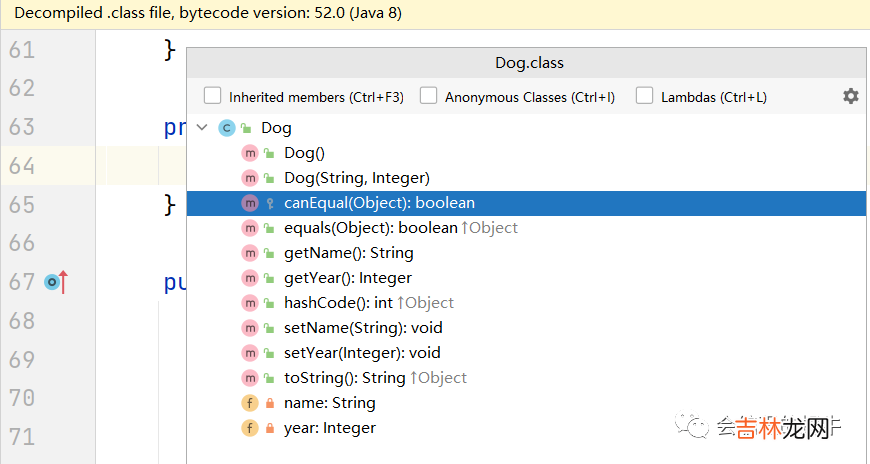
Task: Select canEqual(Object): boolean method
Action: pyautogui.click(x=379, y=203)
